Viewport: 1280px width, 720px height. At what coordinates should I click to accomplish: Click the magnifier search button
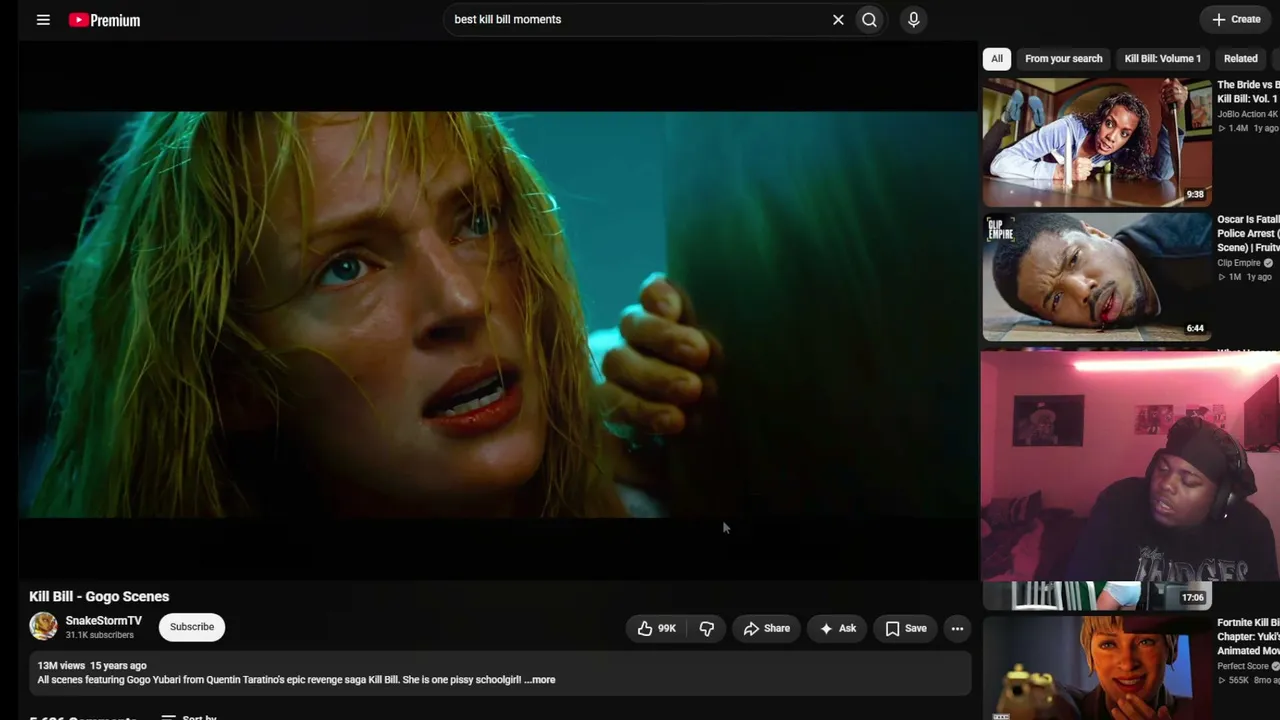tap(870, 19)
